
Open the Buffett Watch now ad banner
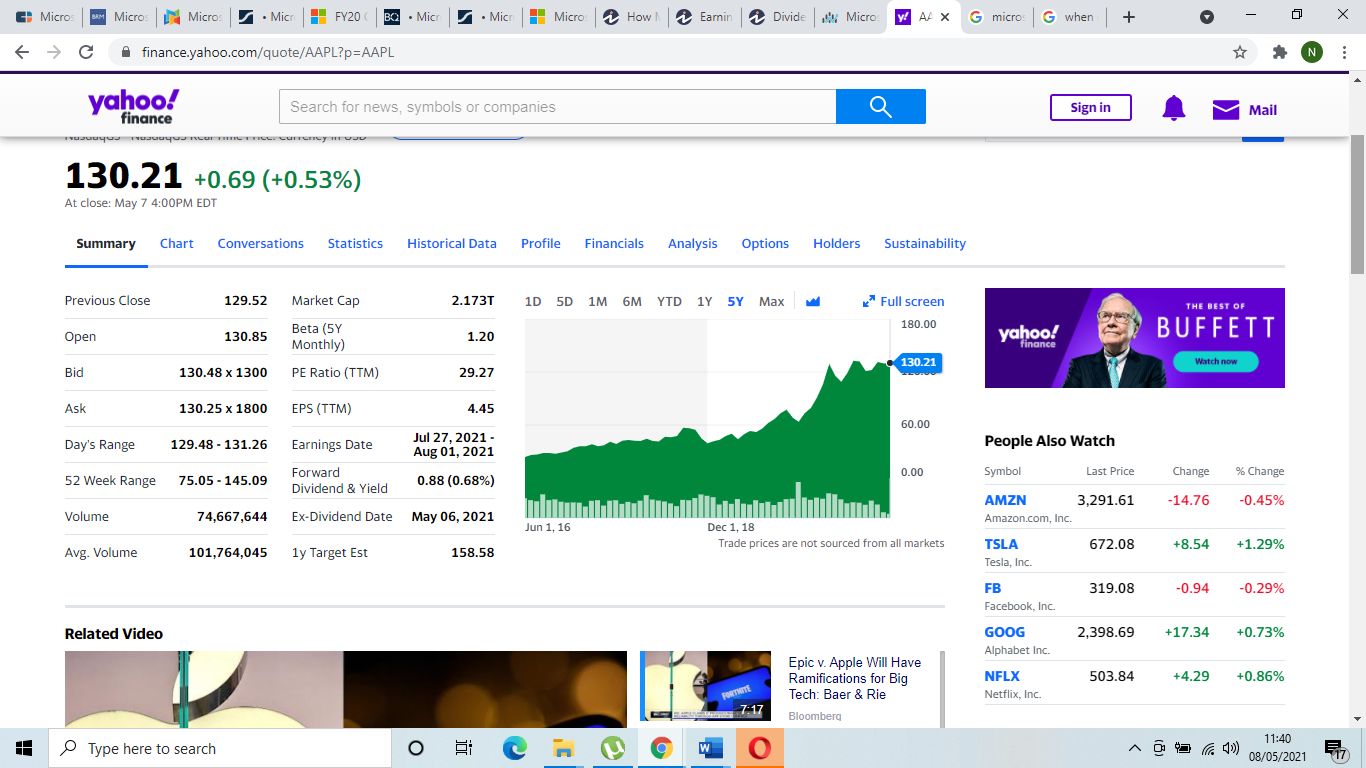(1135, 338)
